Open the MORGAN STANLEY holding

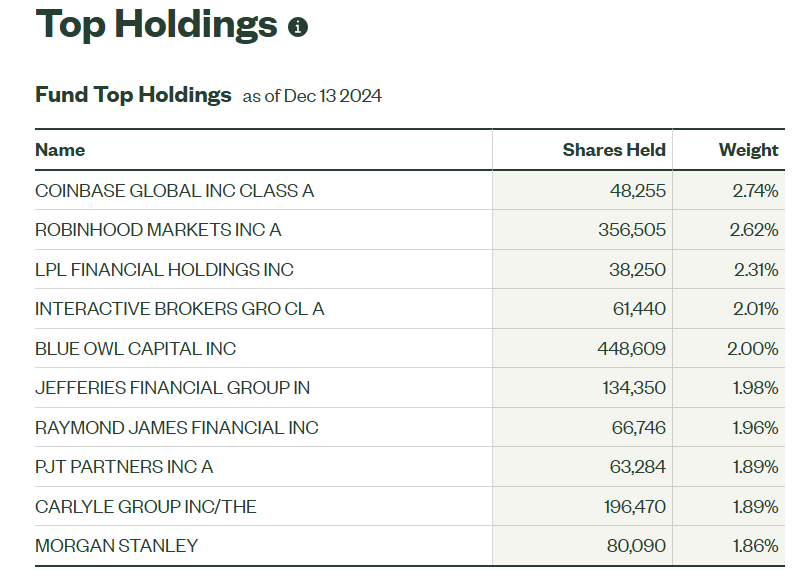116,546
